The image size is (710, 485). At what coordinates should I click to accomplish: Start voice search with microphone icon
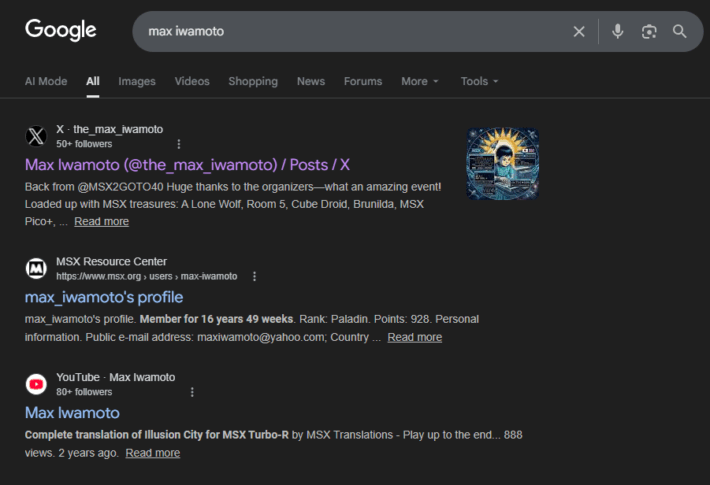(x=618, y=31)
